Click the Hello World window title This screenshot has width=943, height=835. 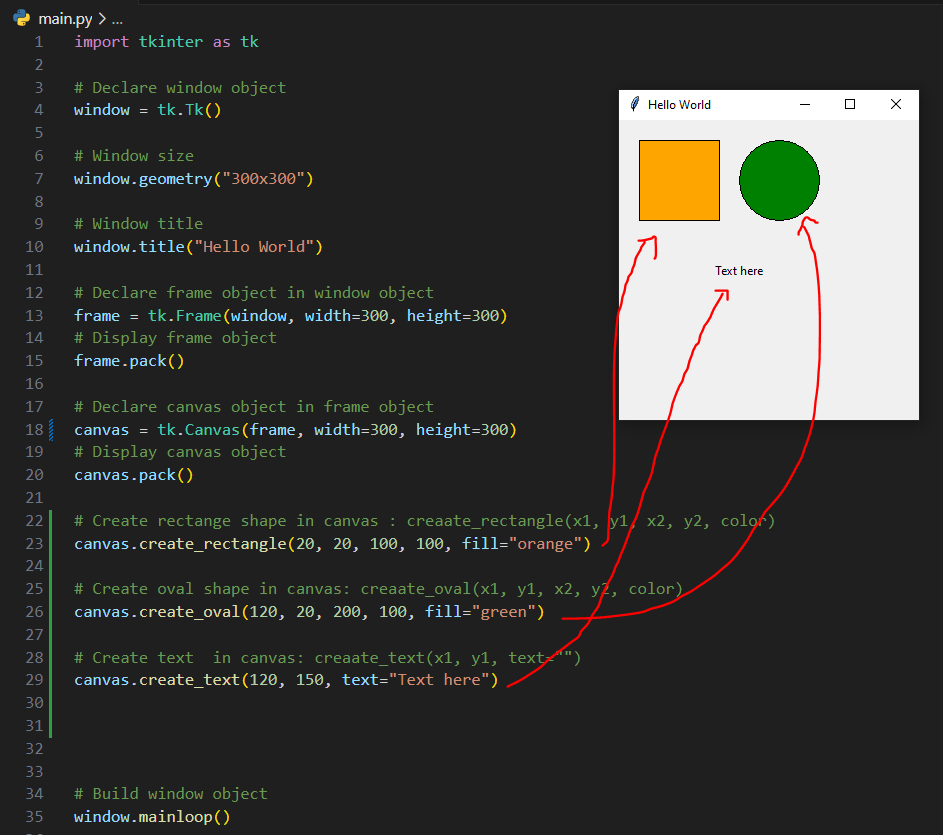679,105
